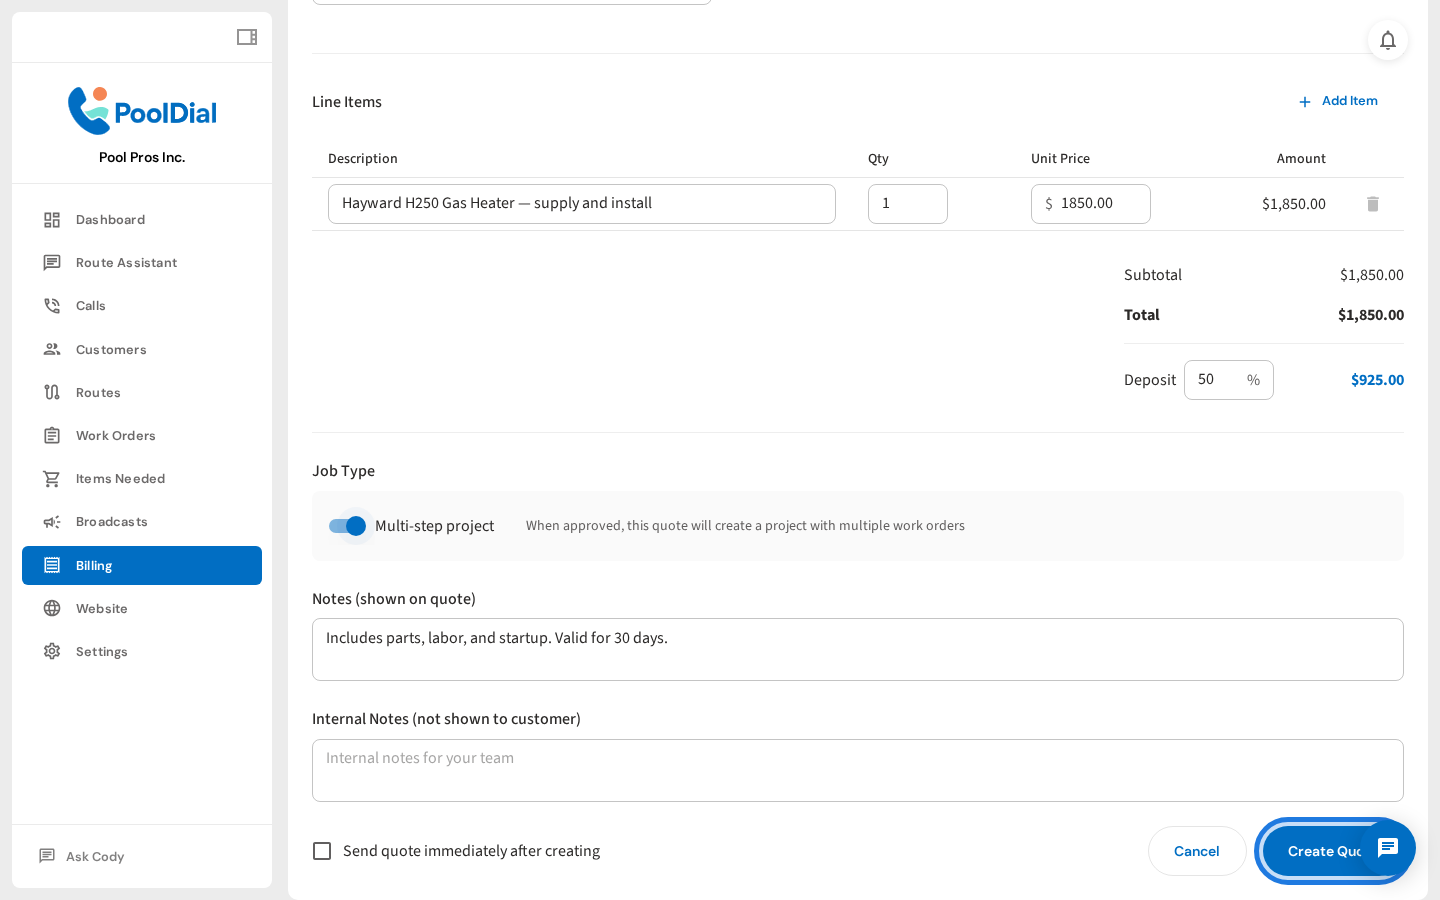Open the Route Assistant
This screenshot has width=1440, height=900.
tap(124, 262)
